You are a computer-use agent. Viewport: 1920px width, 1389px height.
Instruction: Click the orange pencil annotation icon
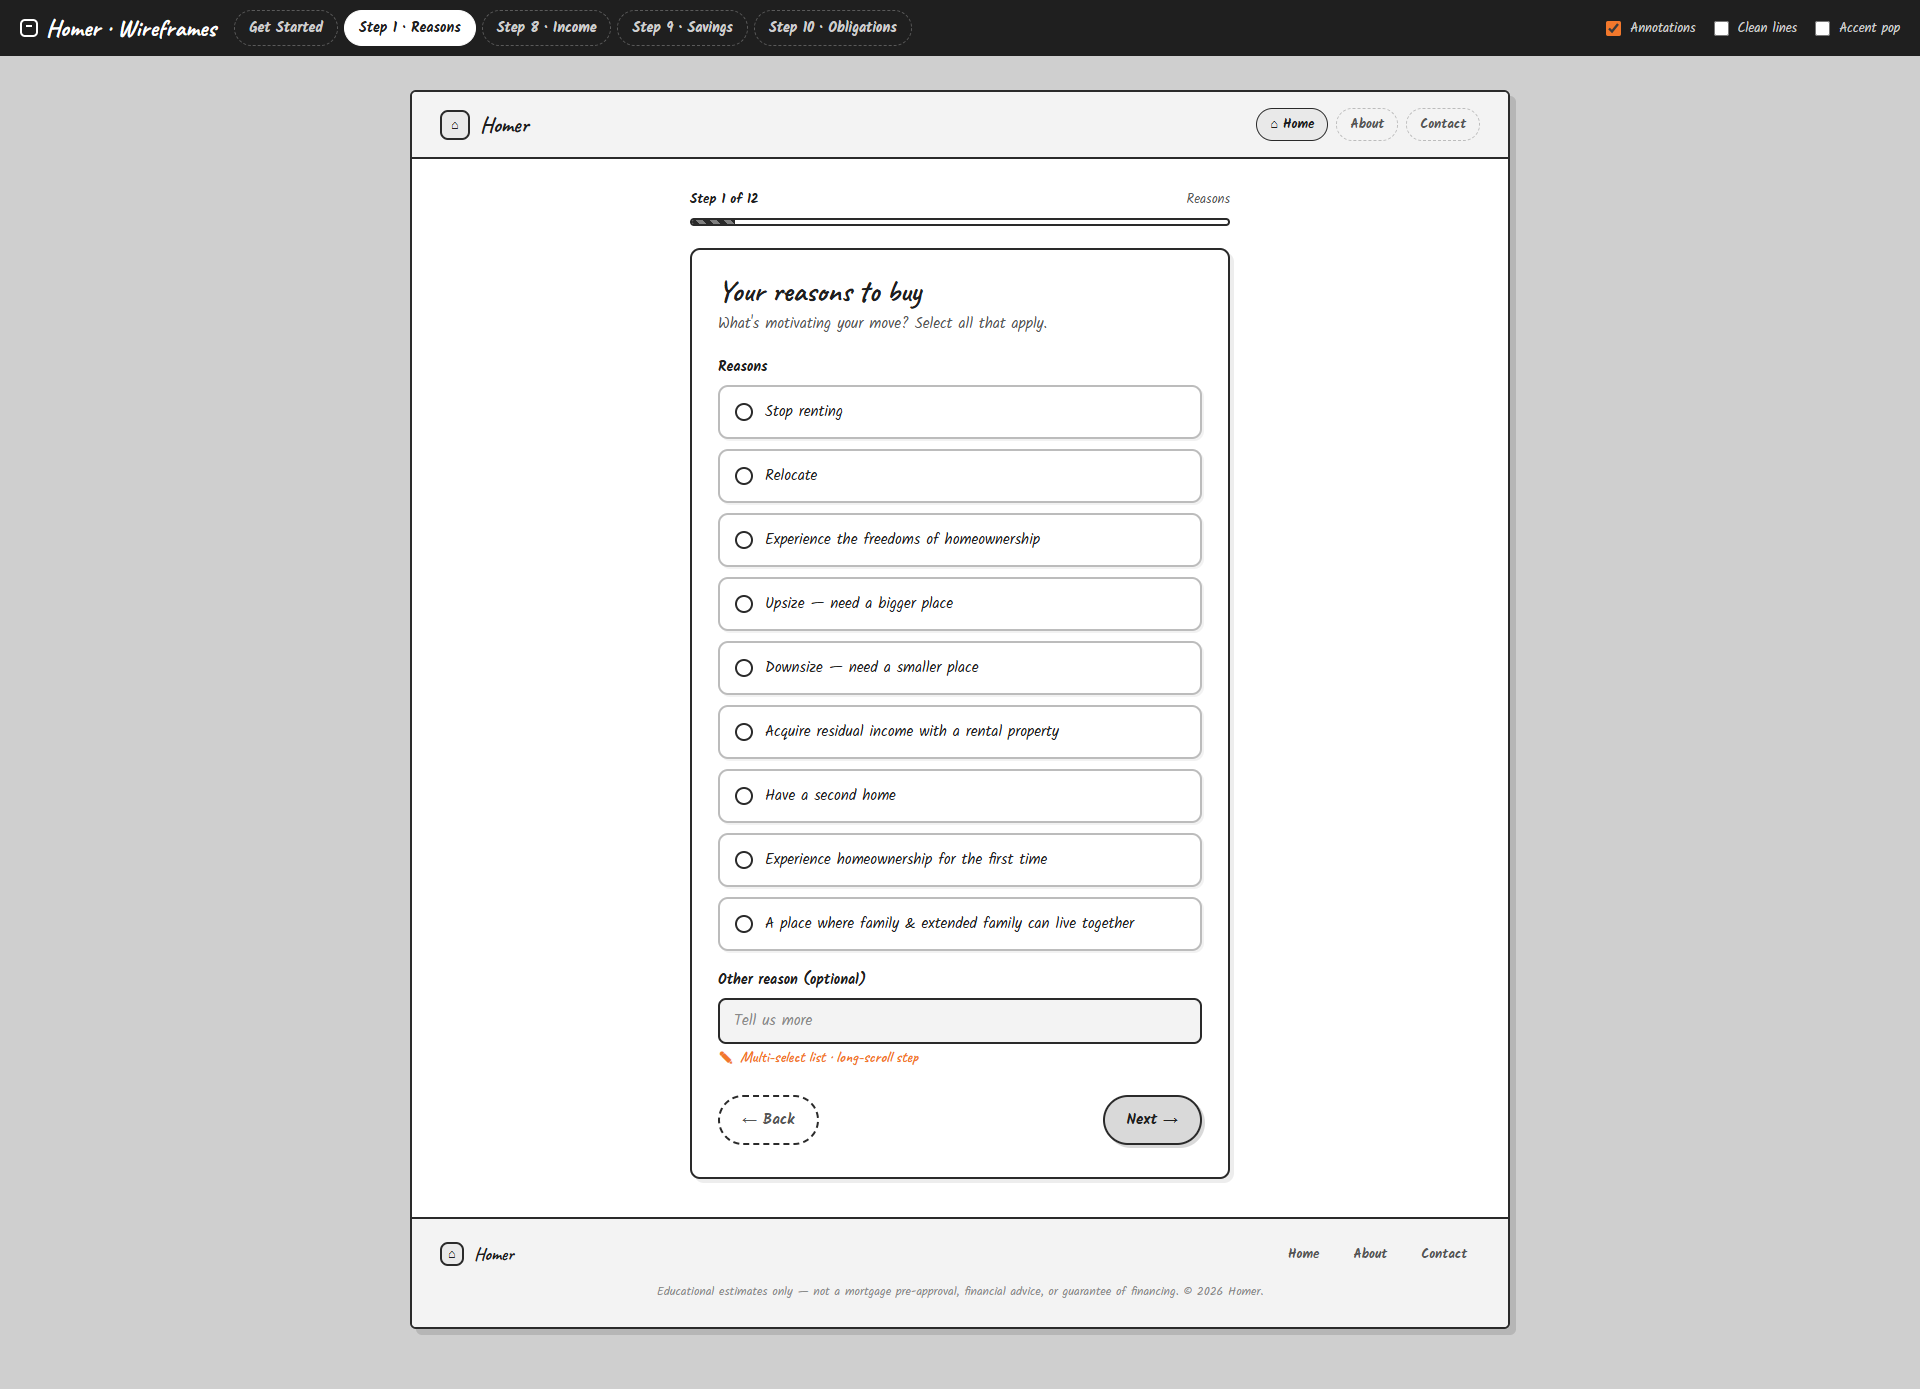pyautogui.click(x=726, y=1058)
